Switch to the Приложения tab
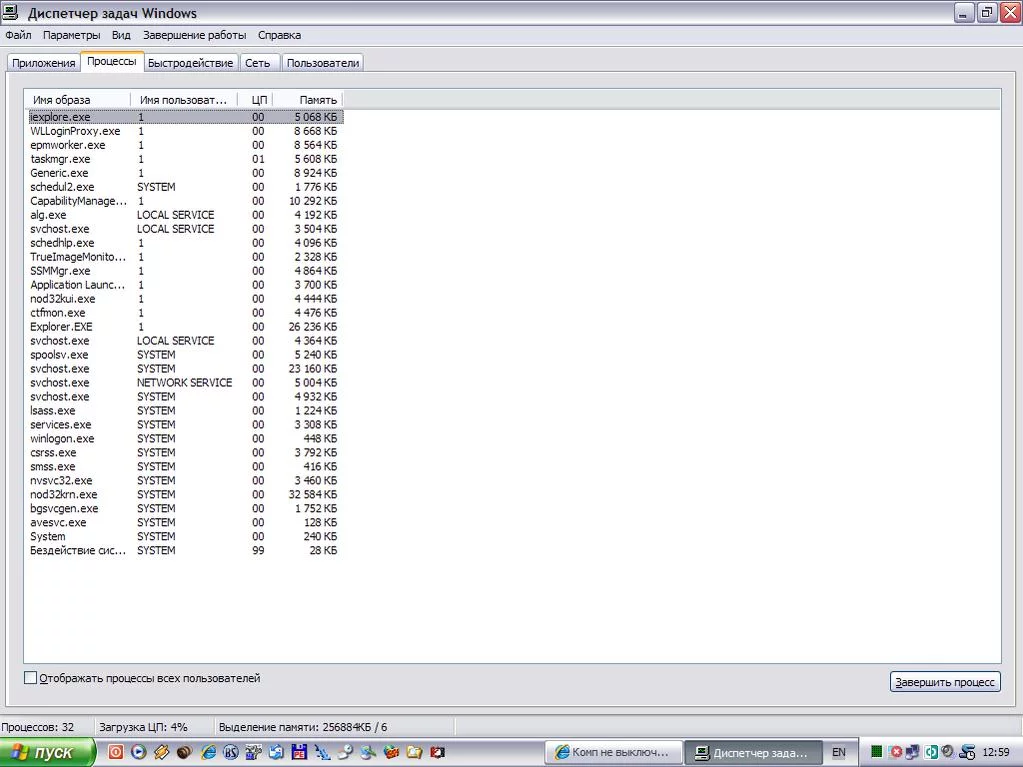The width and height of the screenshot is (1023, 767). tap(44, 63)
